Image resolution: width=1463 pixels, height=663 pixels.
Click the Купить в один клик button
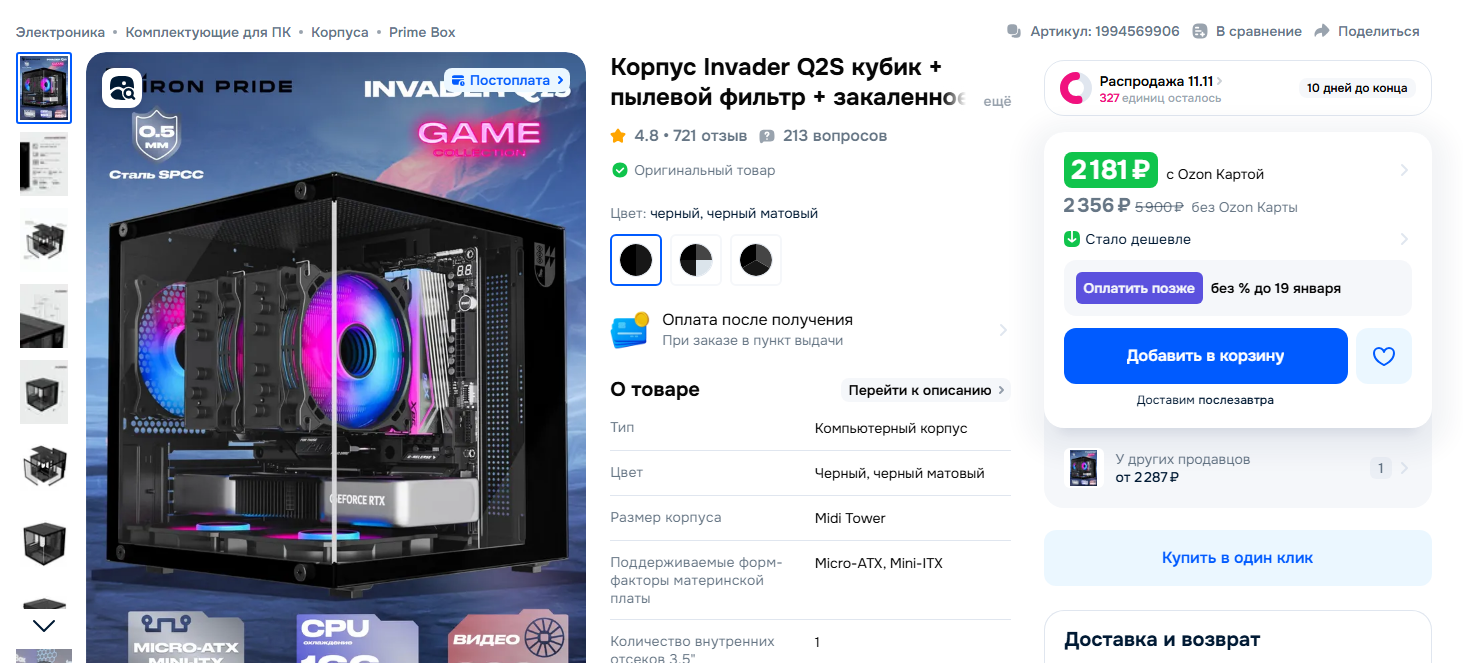tap(1237, 558)
